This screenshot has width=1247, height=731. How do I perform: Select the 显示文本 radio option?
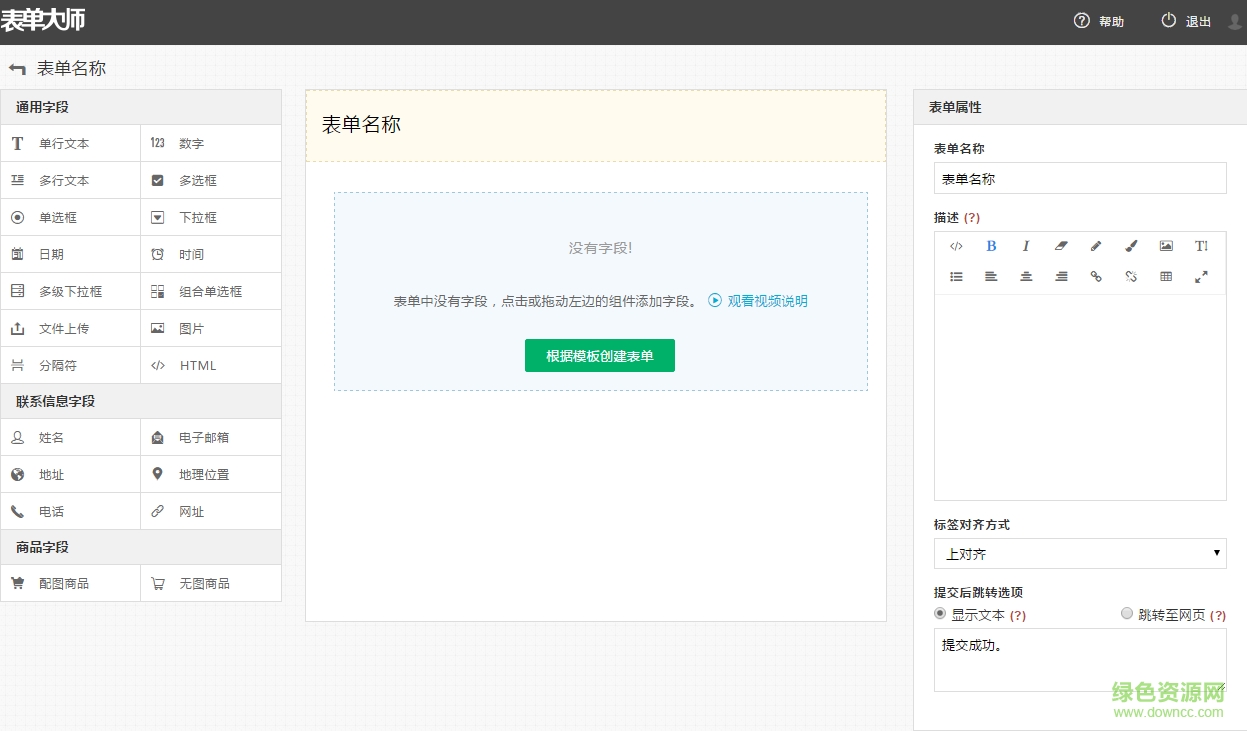tap(939, 613)
